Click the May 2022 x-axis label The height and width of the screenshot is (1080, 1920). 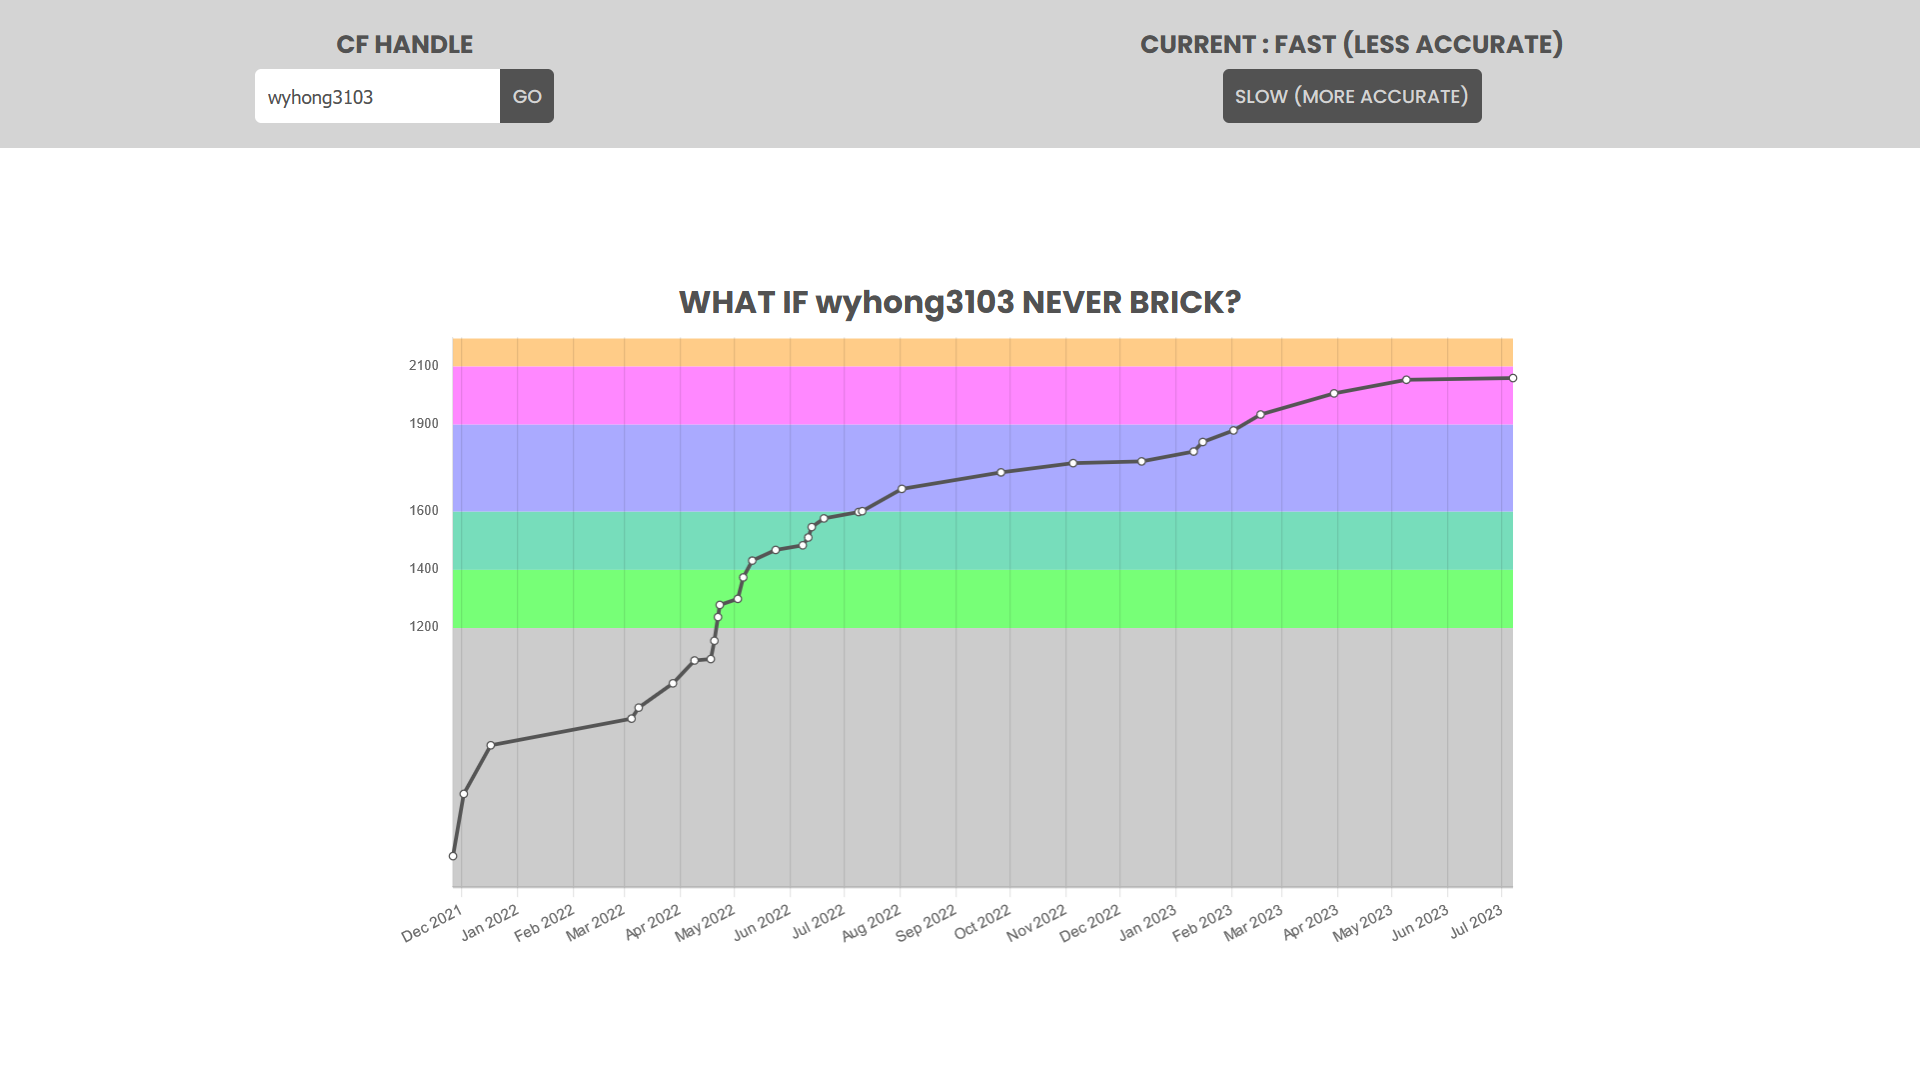tap(704, 923)
